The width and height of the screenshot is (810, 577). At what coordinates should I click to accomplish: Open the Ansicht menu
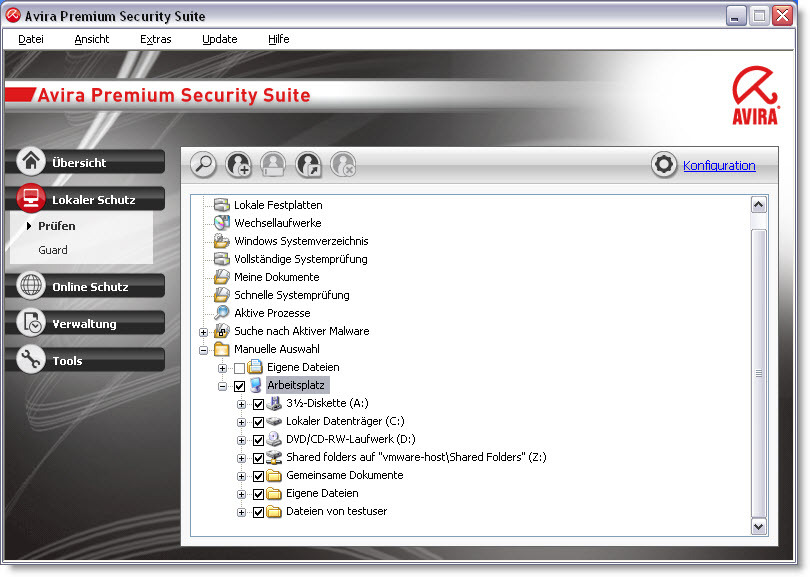click(91, 39)
